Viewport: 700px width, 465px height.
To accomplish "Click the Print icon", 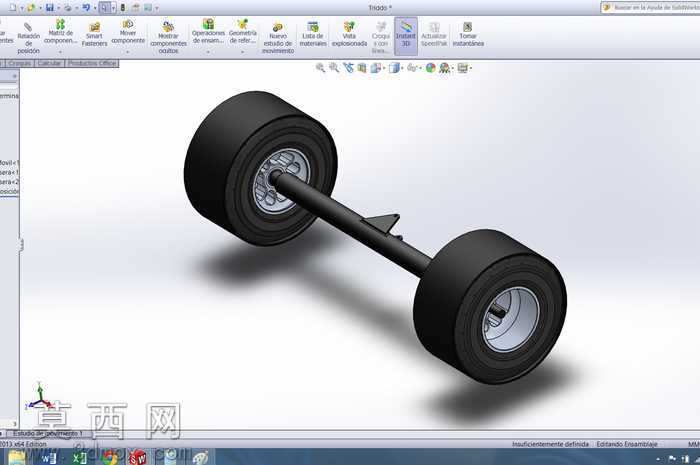I will (68, 8).
